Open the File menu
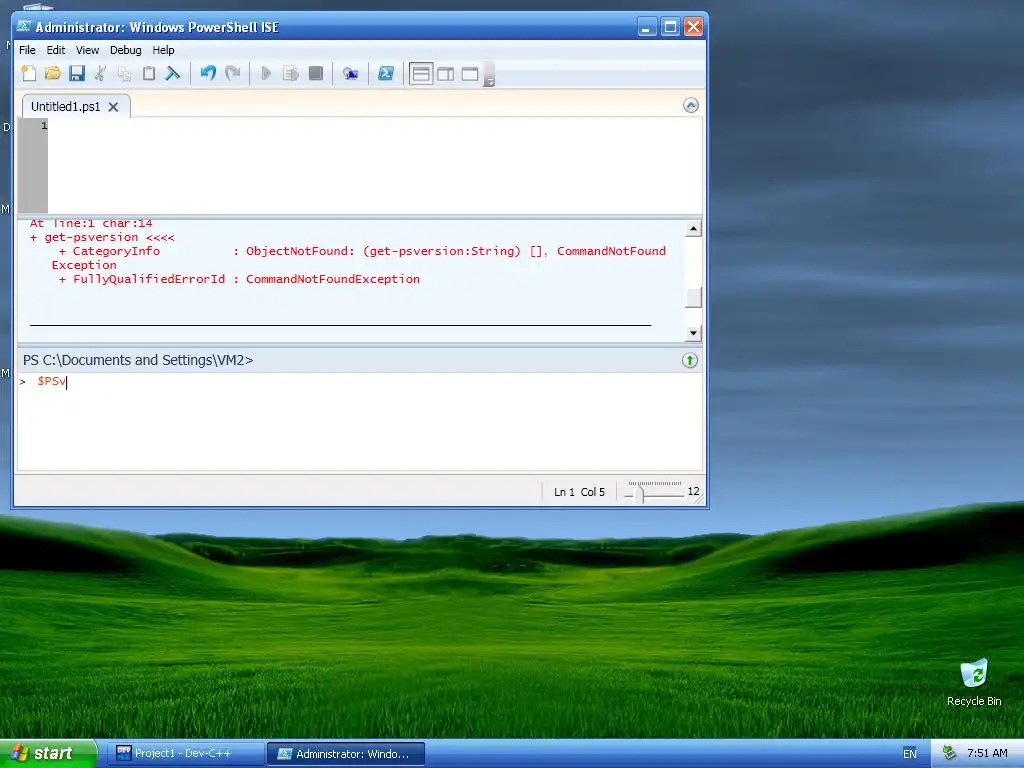The width and height of the screenshot is (1024, 768). tap(27, 50)
